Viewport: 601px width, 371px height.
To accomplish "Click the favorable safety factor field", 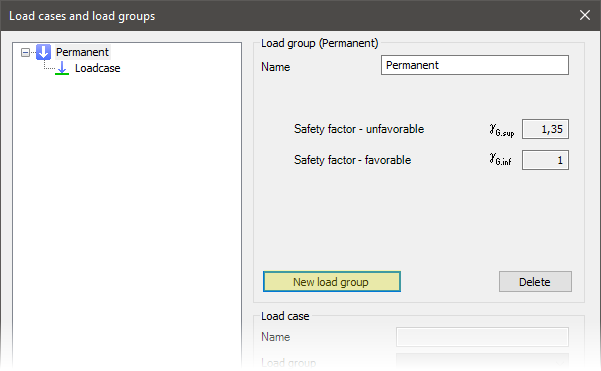I will point(545,160).
